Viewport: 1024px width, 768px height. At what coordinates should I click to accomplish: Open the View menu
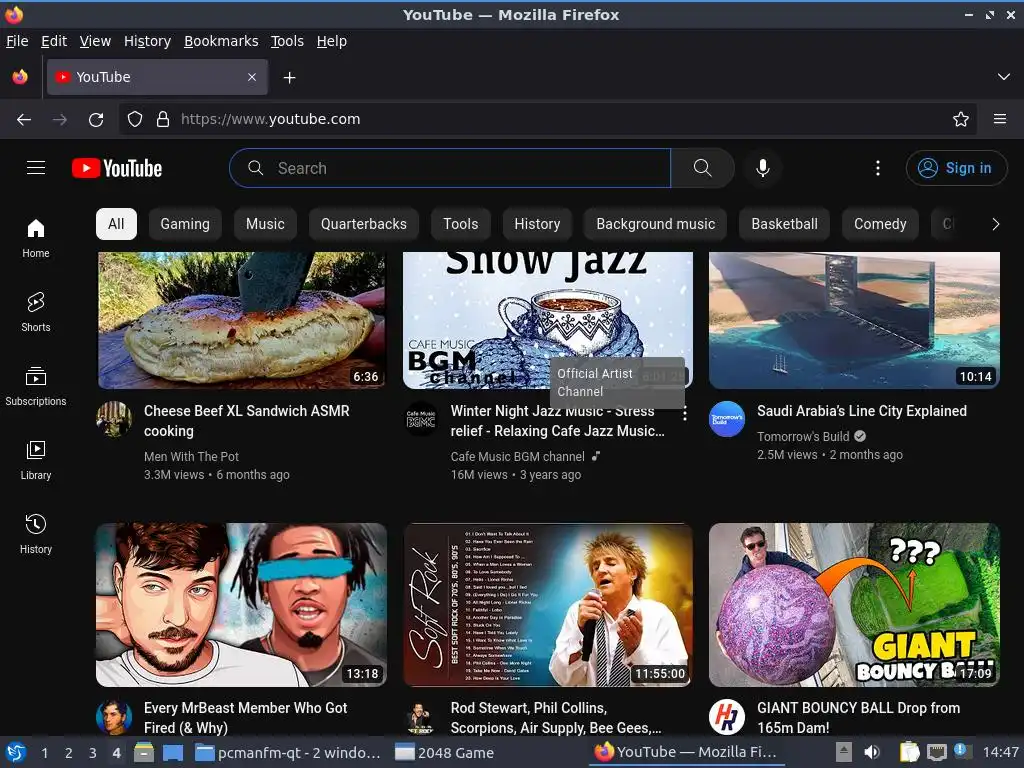click(x=95, y=41)
